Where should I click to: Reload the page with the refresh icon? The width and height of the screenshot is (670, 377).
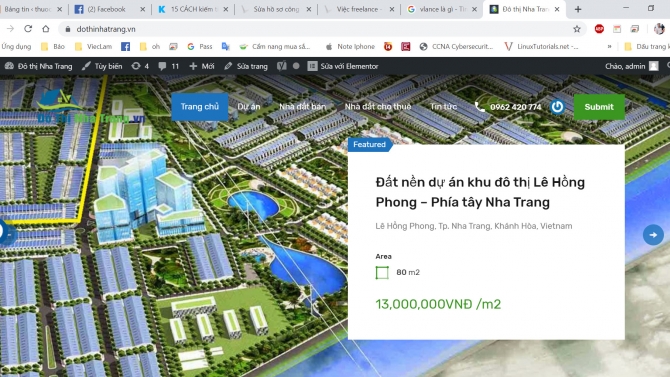click(x=28, y=29)
